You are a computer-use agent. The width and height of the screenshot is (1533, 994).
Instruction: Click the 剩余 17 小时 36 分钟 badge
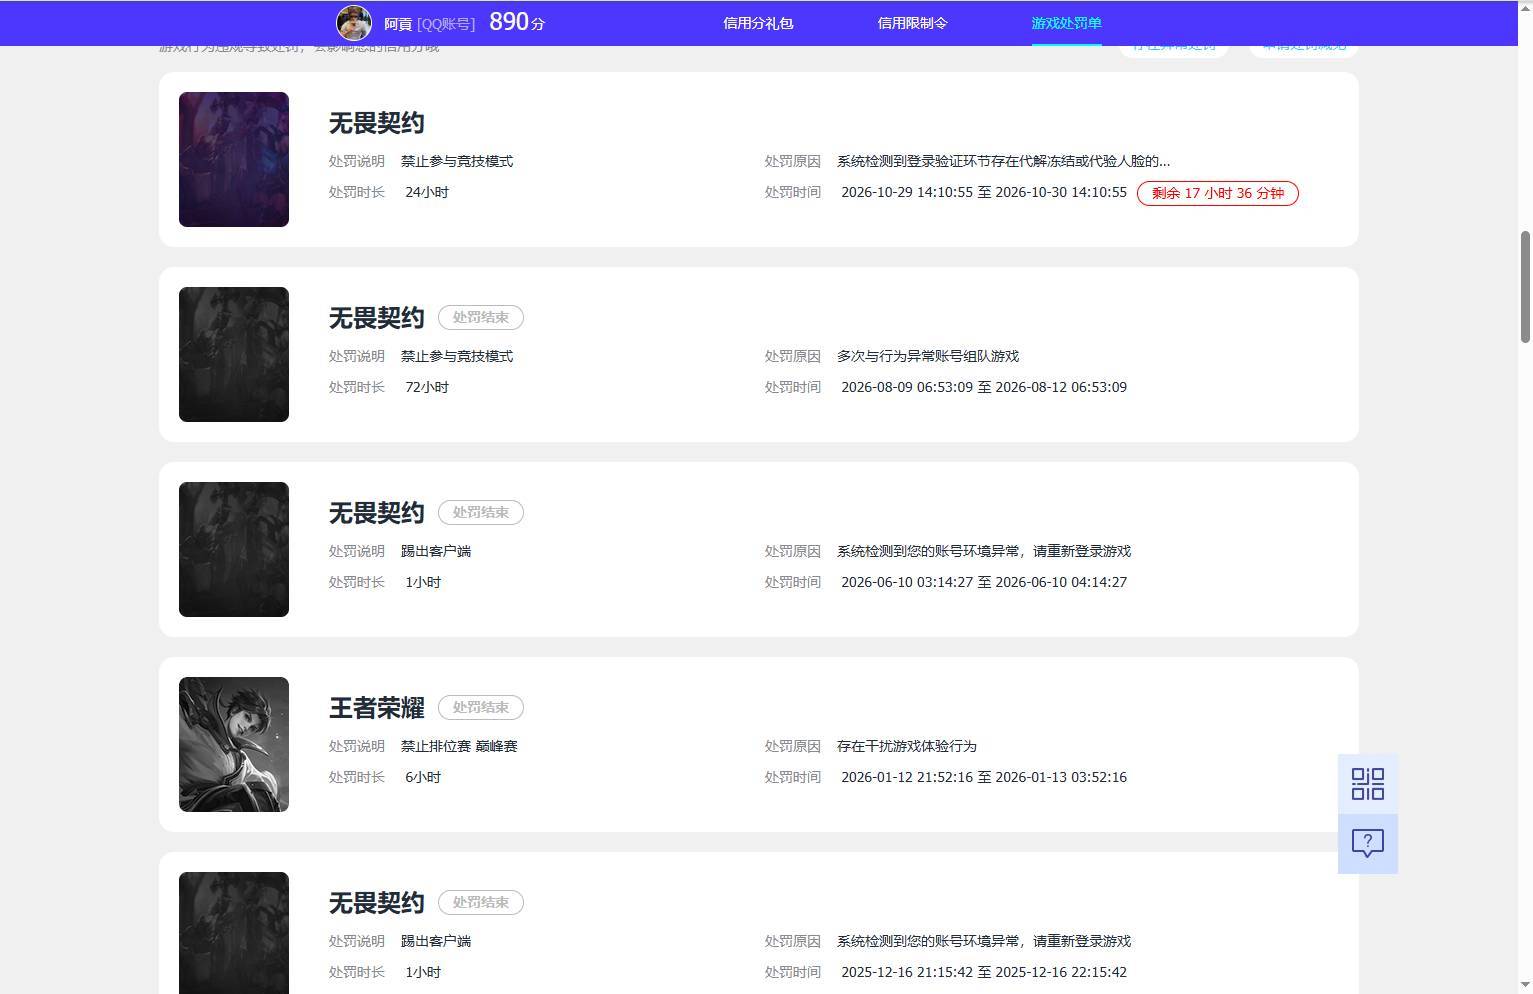coord(1218,193)
